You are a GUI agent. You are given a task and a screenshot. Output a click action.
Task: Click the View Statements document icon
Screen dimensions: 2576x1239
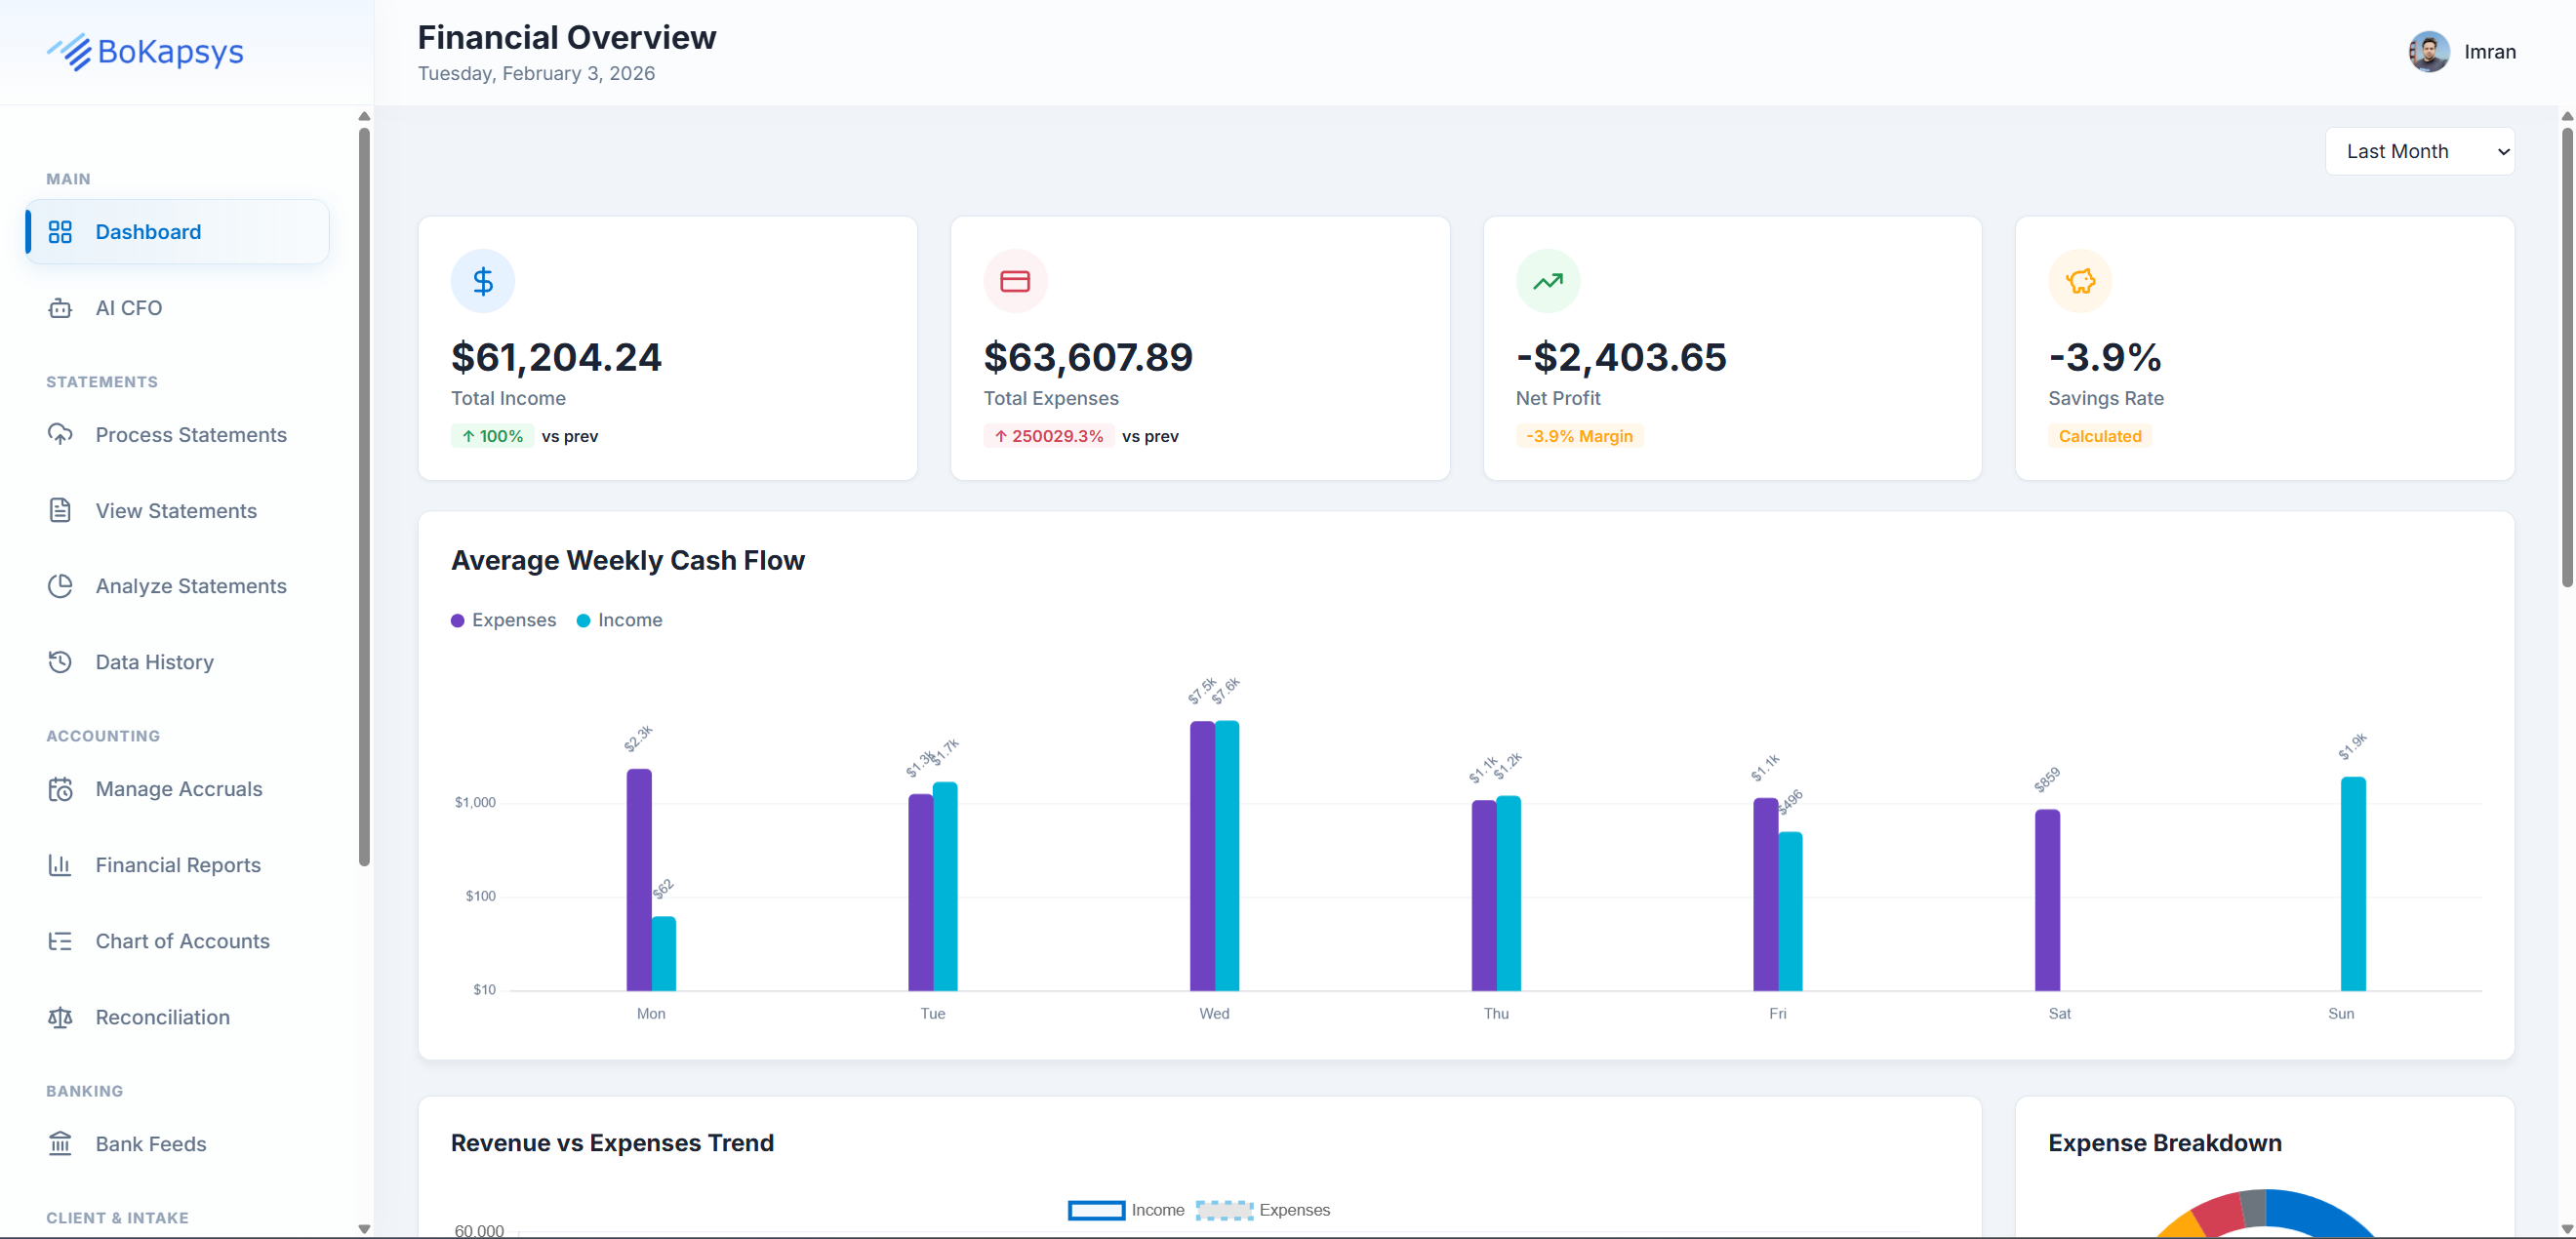[x=61, y=510]
